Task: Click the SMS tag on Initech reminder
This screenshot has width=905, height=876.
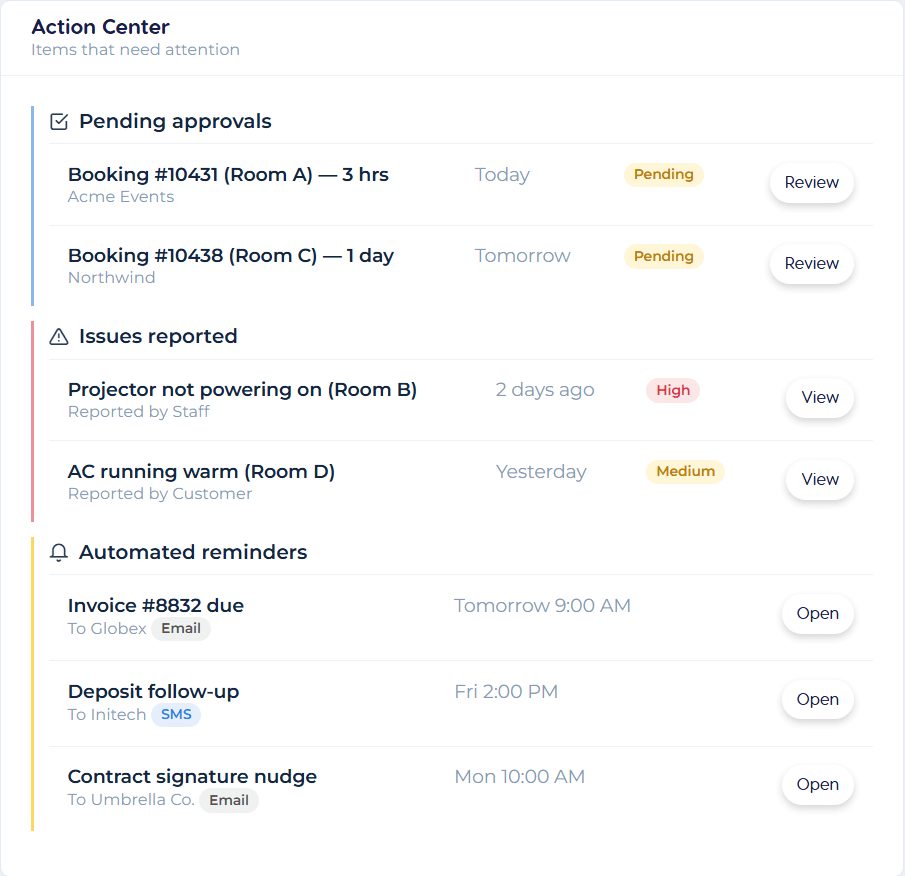Action: (176, 715)
